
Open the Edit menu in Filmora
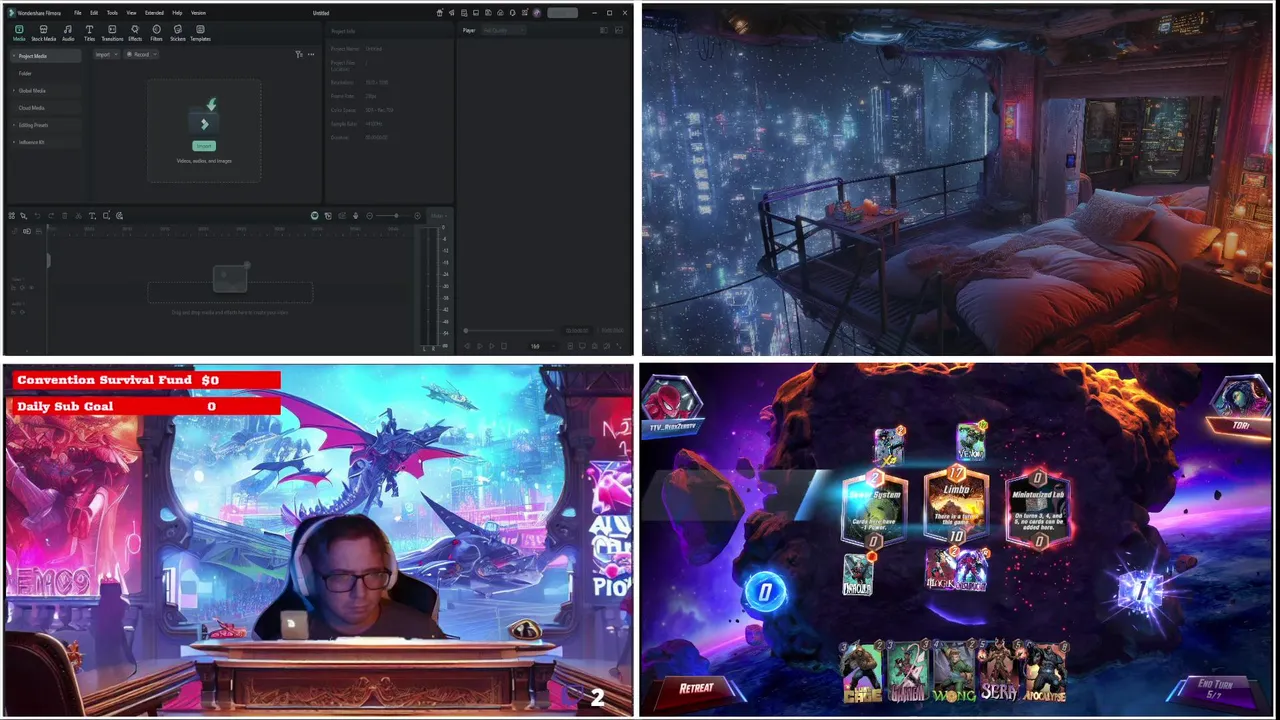[94, 13]
